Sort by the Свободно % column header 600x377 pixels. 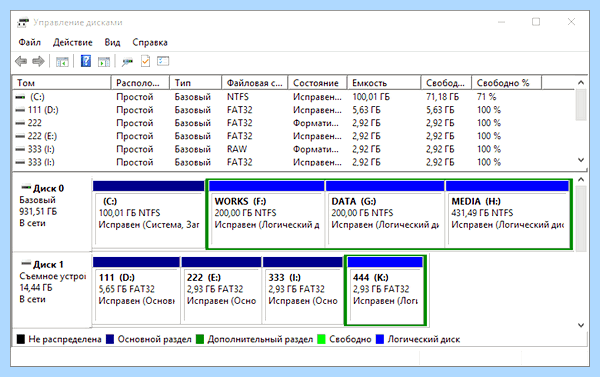507,83
